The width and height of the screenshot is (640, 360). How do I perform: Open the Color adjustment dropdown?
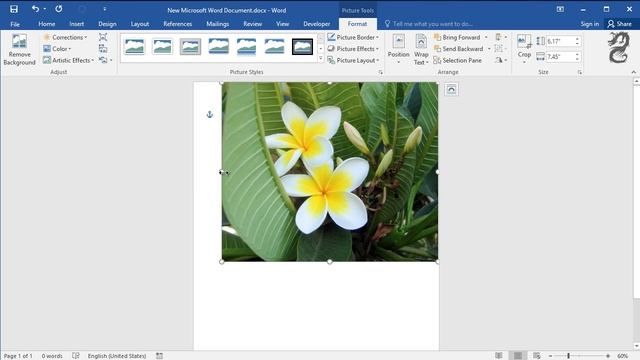point(57,49)
